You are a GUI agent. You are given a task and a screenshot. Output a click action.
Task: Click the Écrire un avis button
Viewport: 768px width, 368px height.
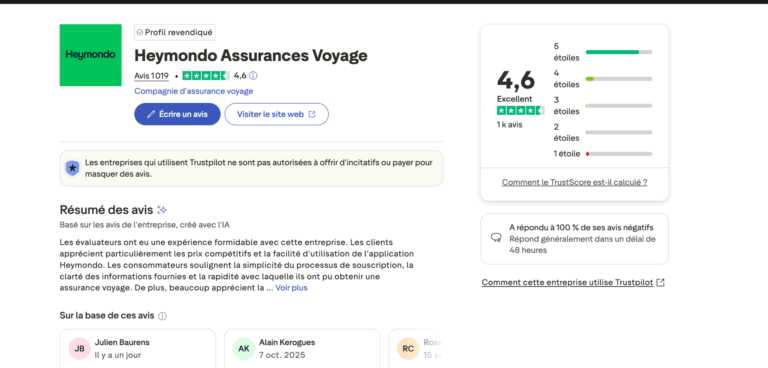(177, 114)
